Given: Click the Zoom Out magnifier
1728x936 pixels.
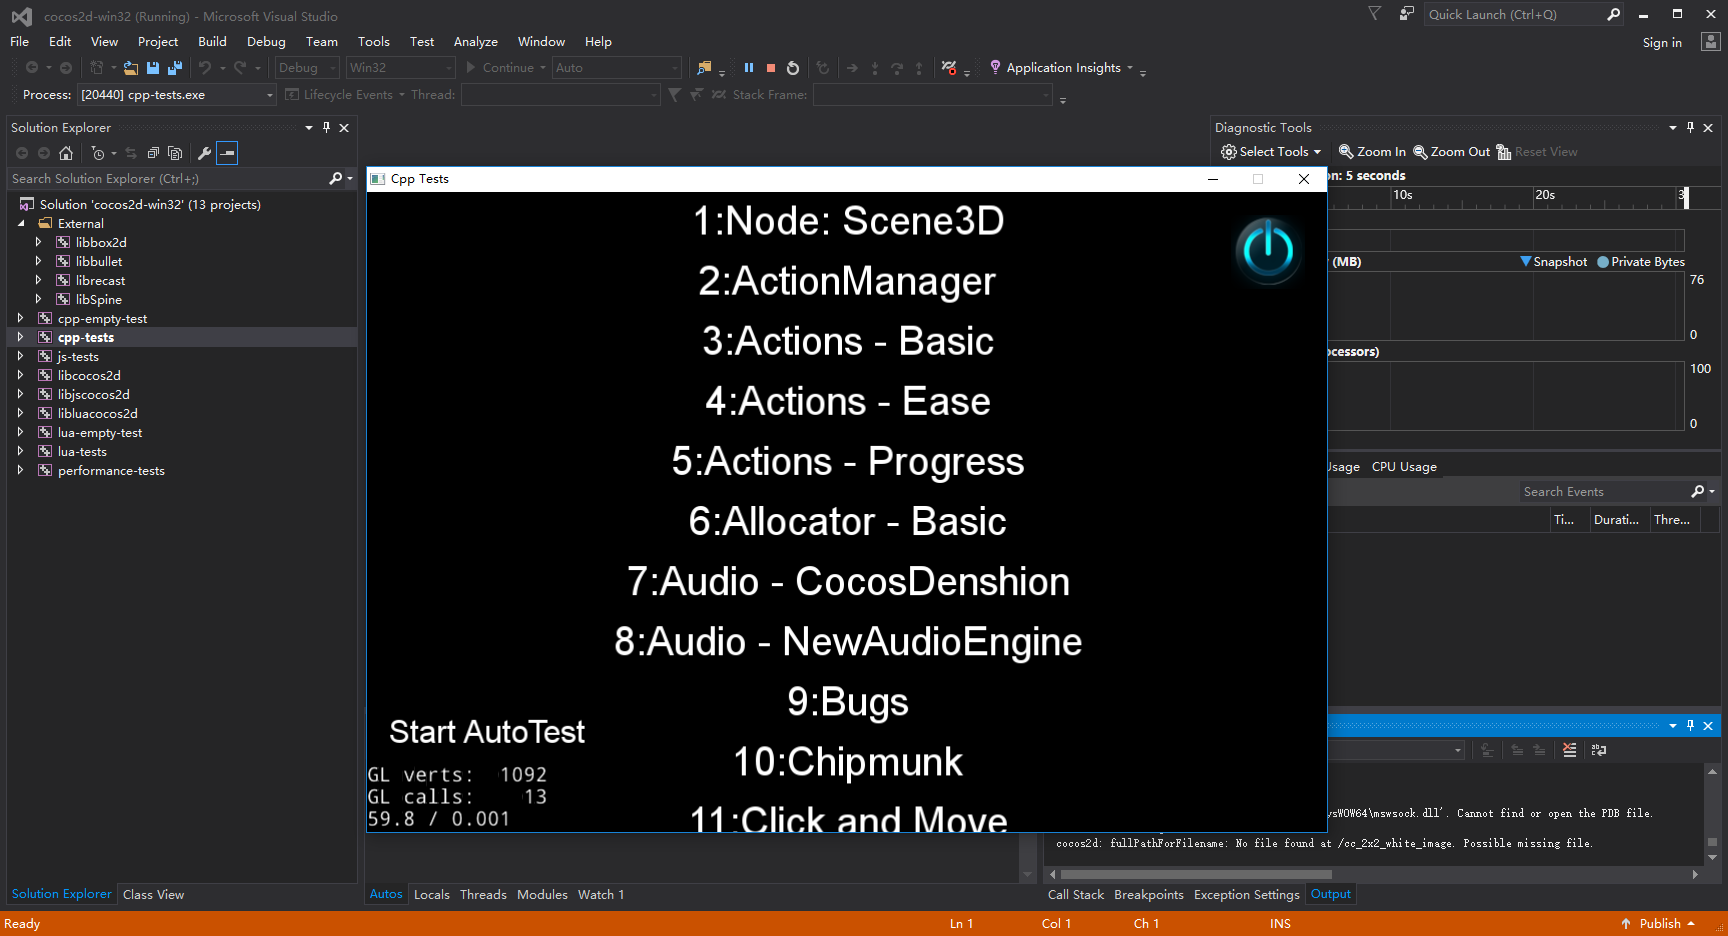Looking at the screenshot, I should coord(1451,152).
